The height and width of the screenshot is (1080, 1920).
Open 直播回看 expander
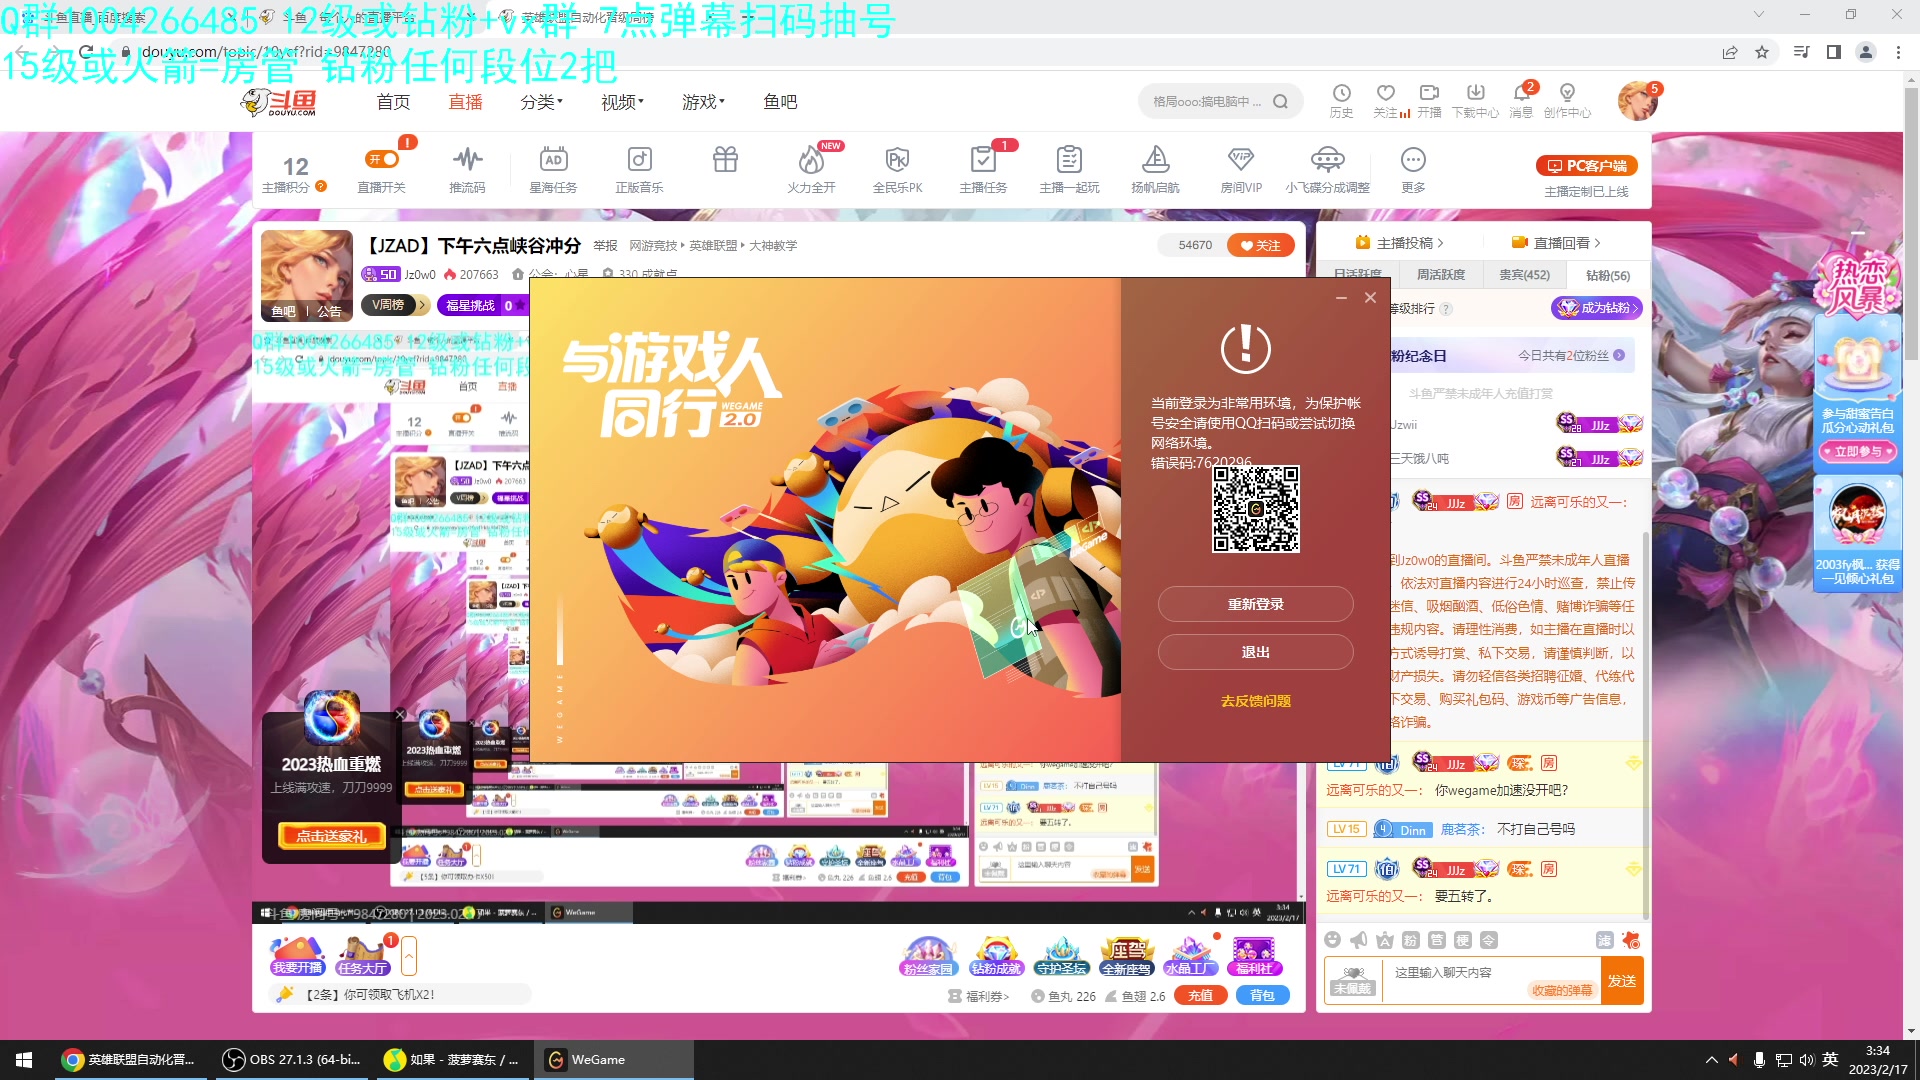pyautogui.click(x=1556, y=243)
